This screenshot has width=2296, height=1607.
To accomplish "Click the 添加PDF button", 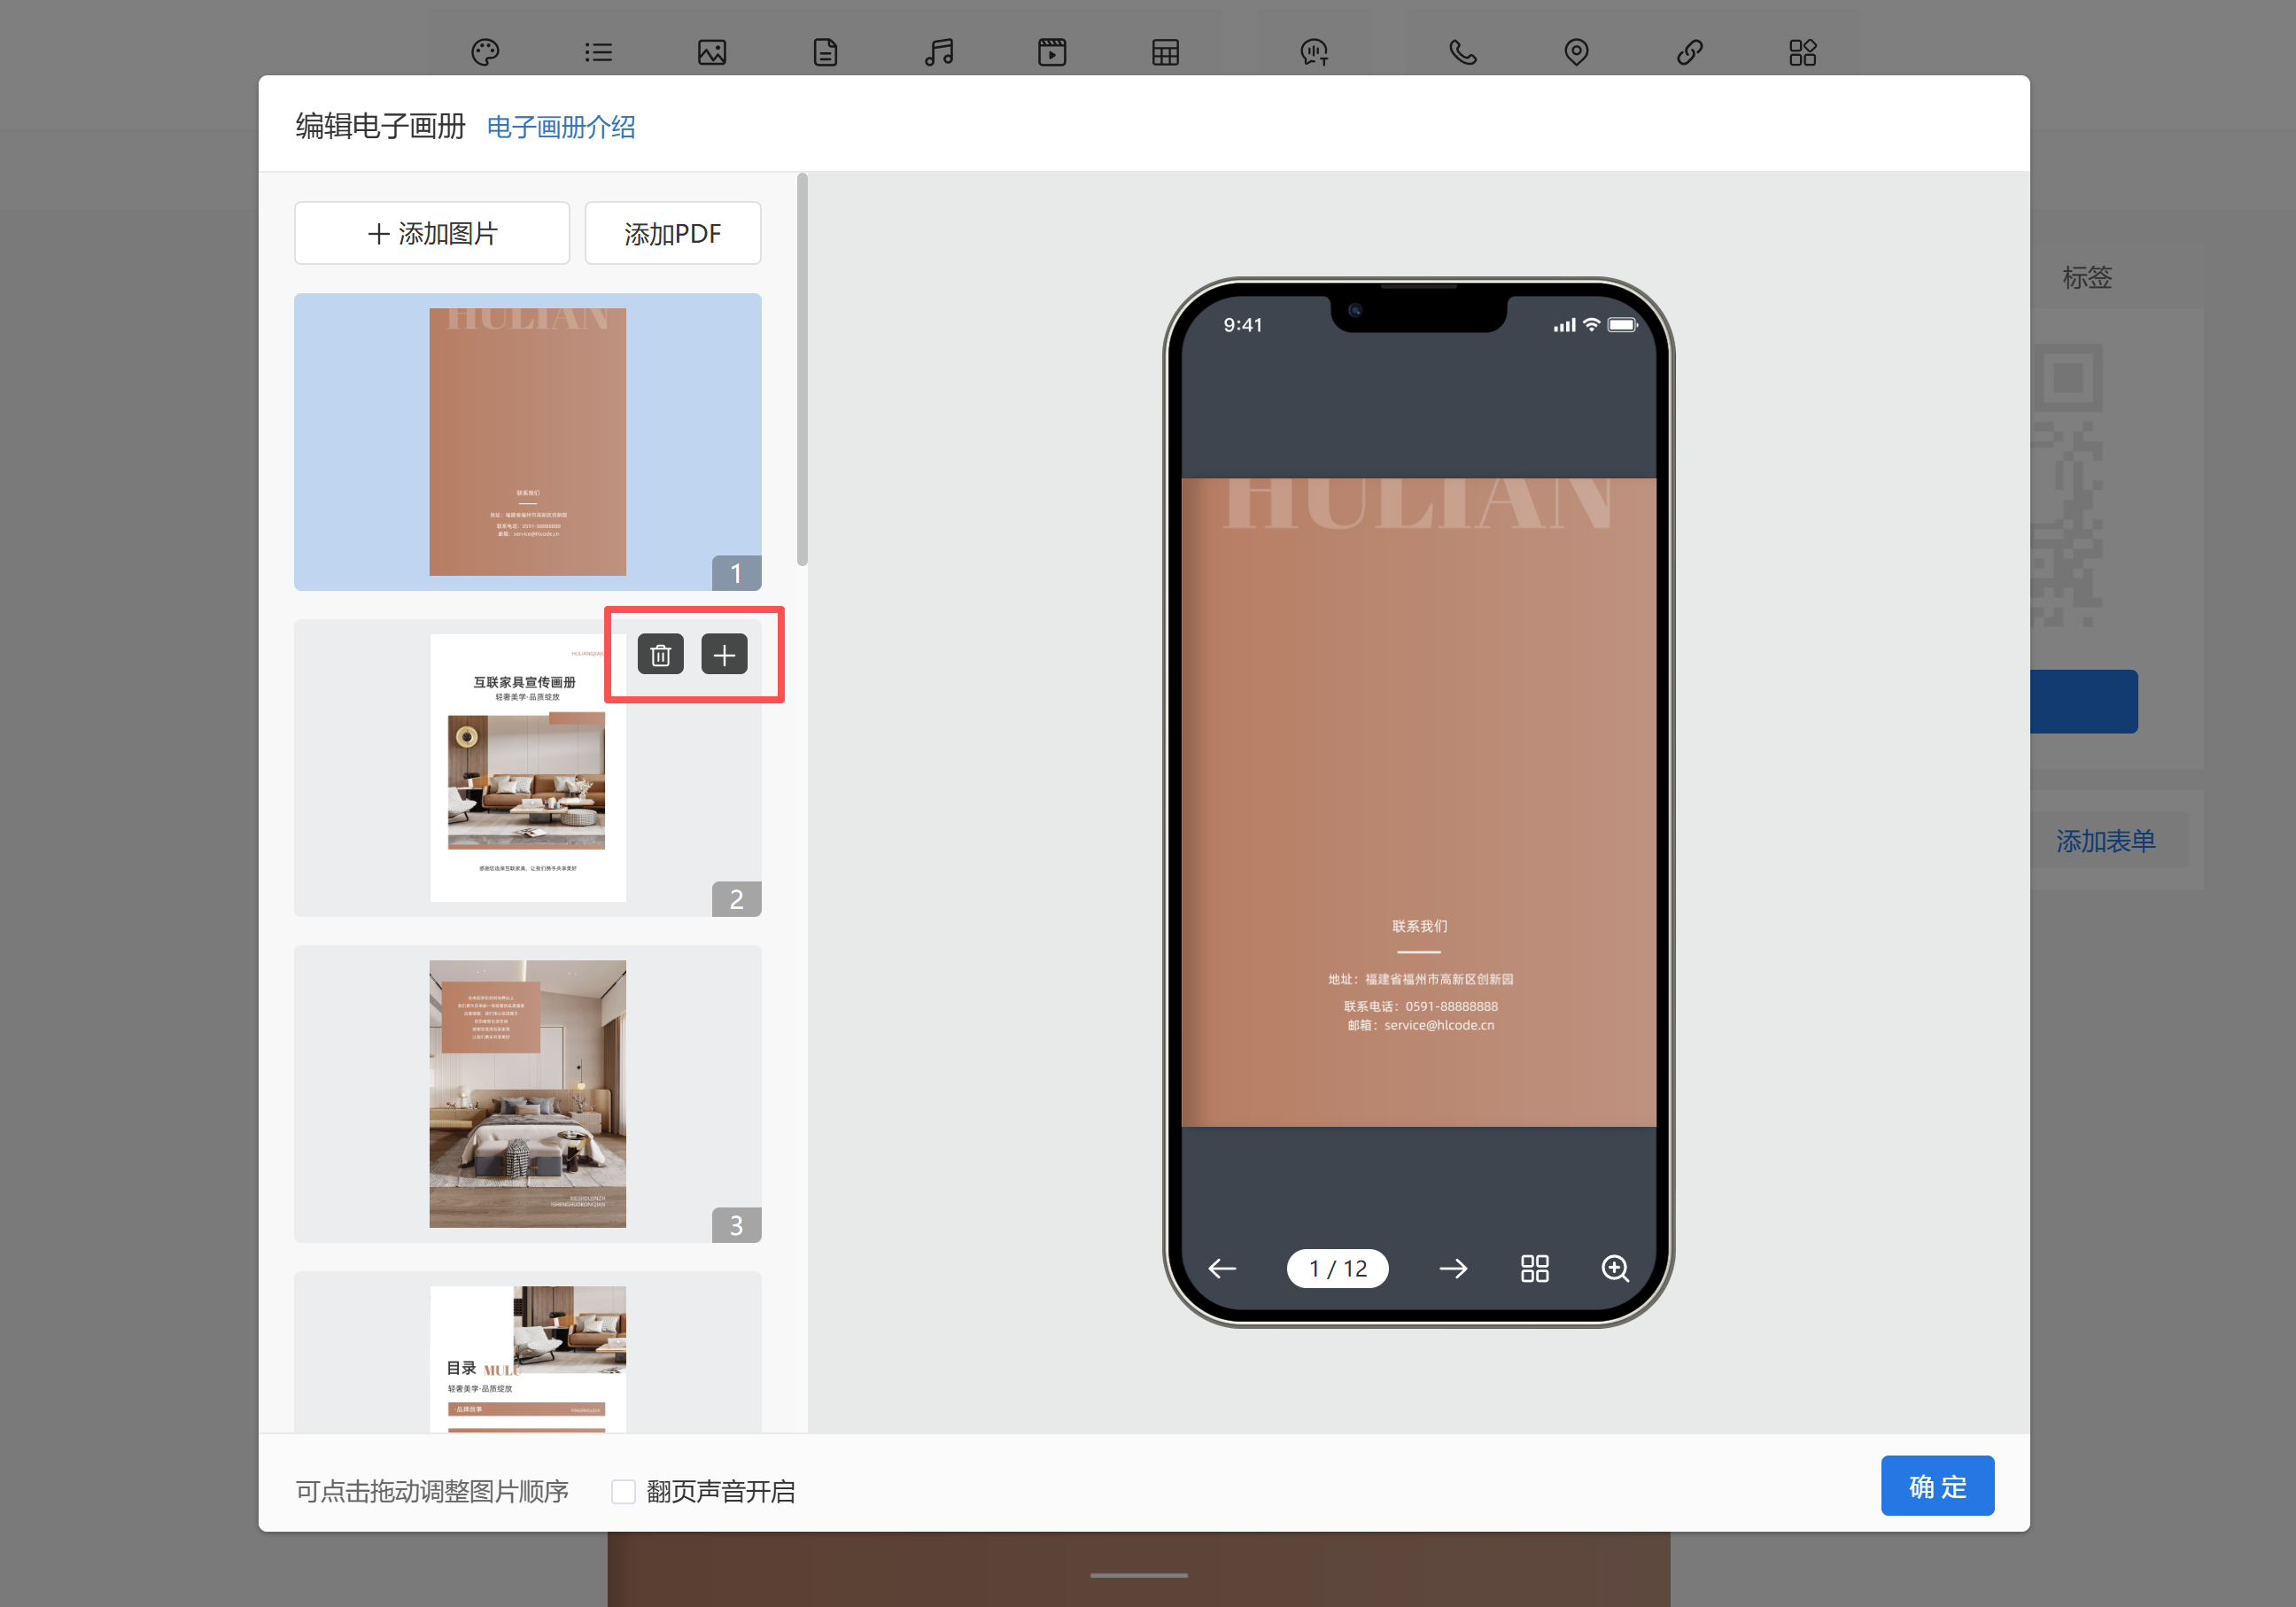I will coord(672,233).
